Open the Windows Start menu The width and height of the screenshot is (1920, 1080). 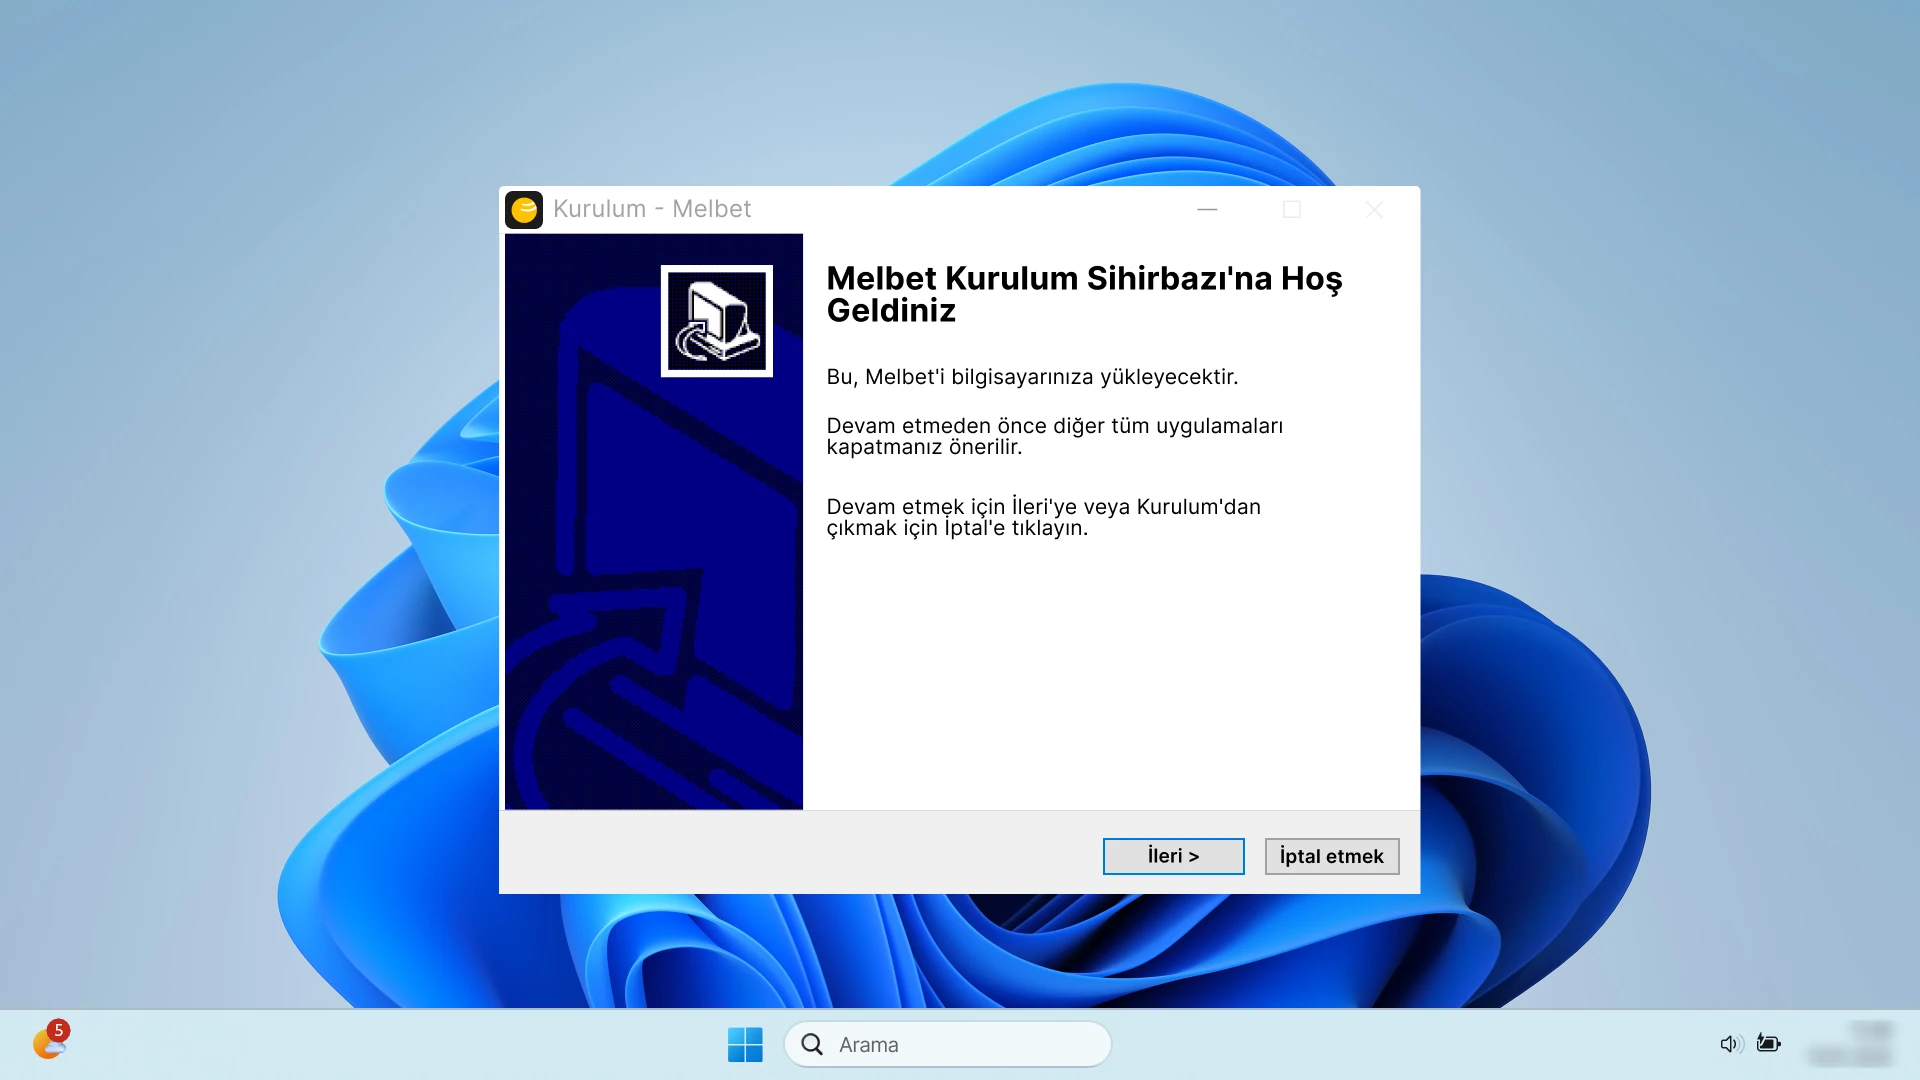(745, 1044)
